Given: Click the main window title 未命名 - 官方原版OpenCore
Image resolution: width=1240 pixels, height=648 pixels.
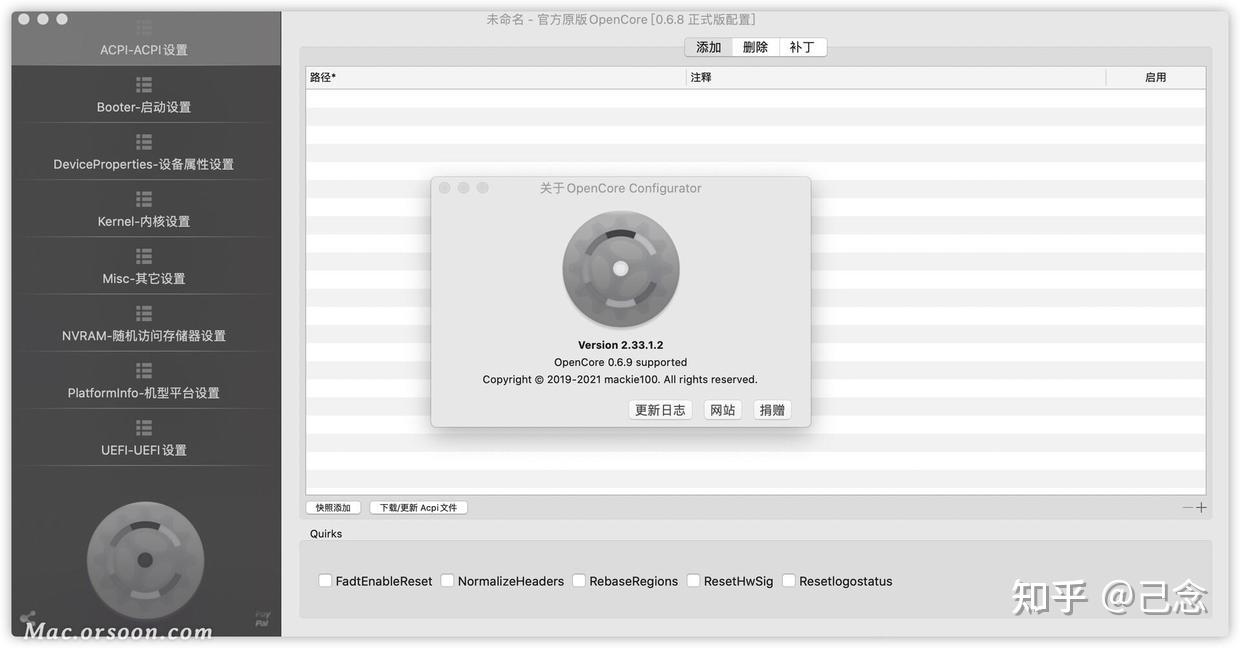Looking at the screenshot, I should (621, 19).
